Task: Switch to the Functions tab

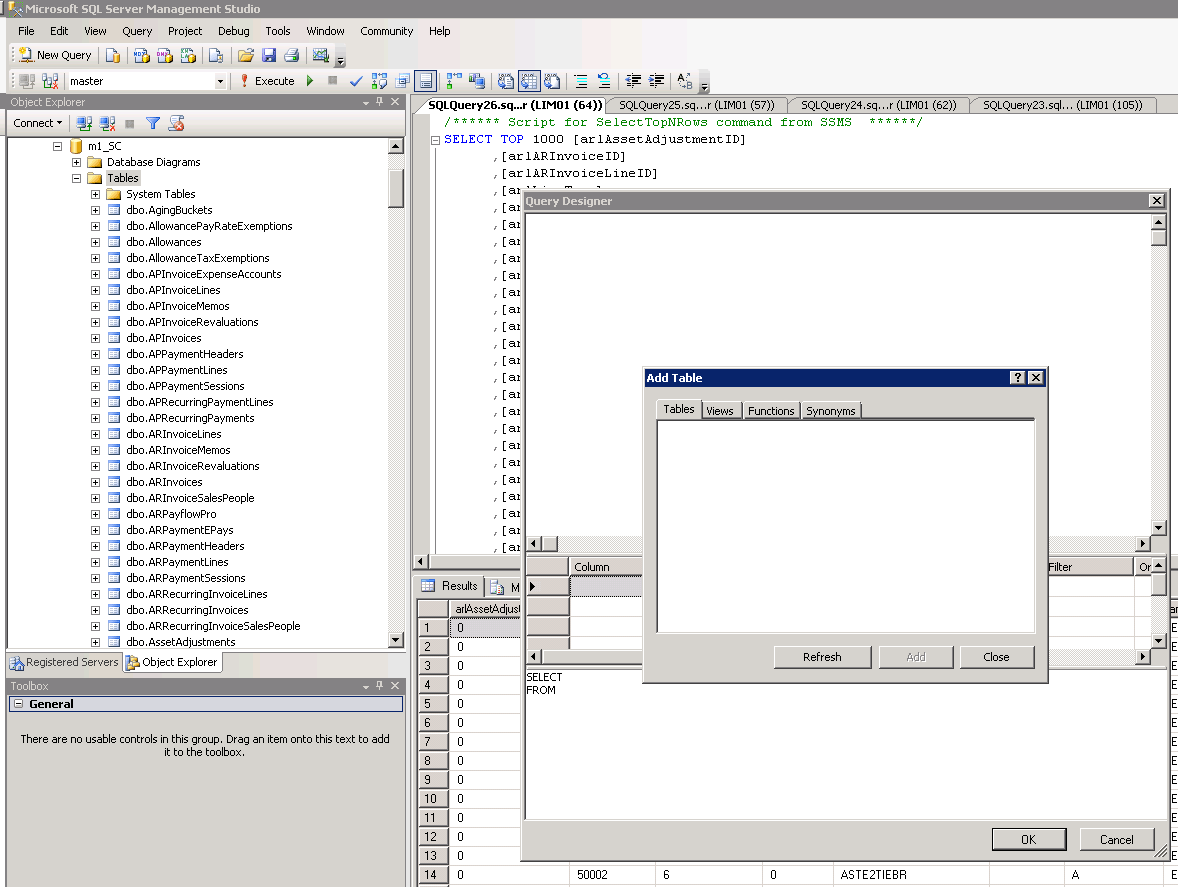Action: coord(771,410)
